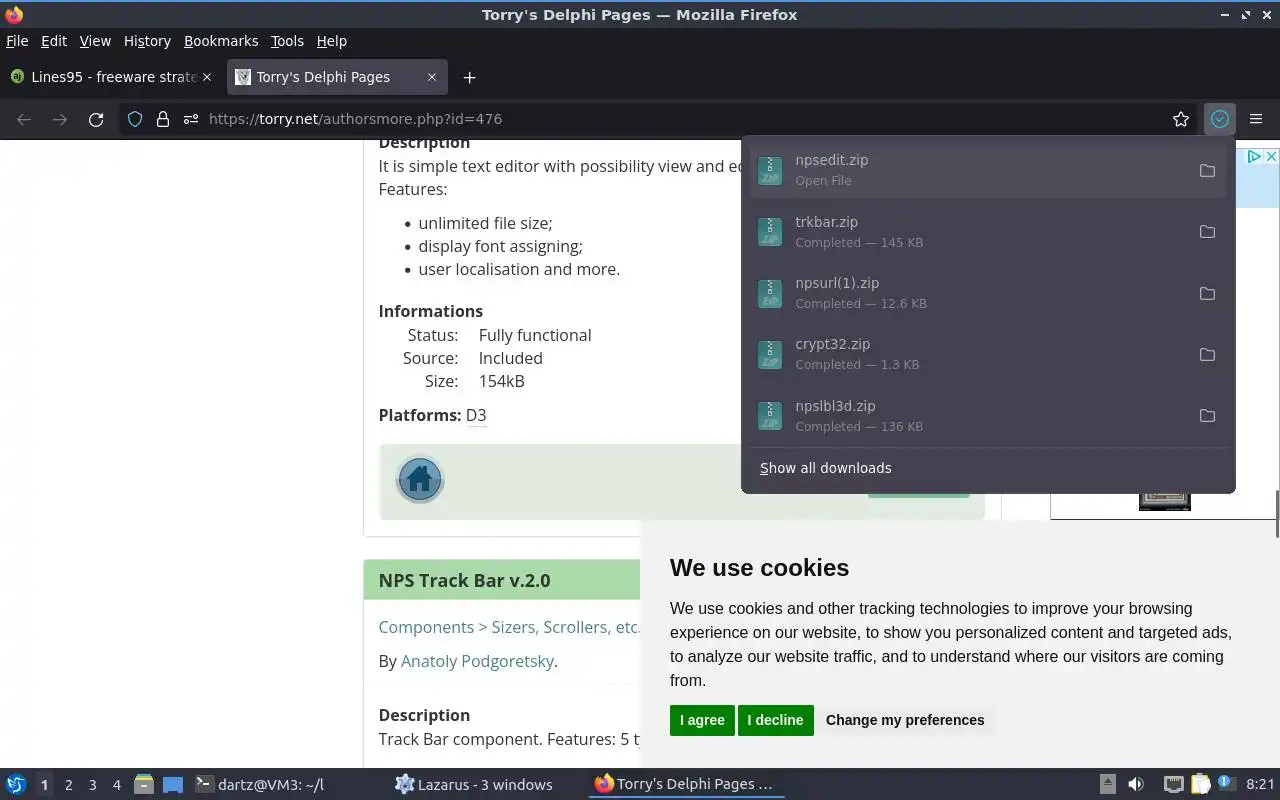This screenshot has width=1280, height=800.
Task: Open the Tools menu
Action: pyautogui.click(x=287, y=41)
